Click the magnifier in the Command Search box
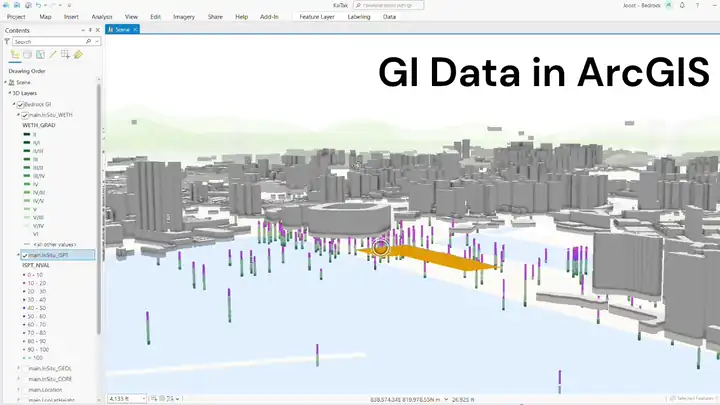The image size is (720, 405). (359, 6)
